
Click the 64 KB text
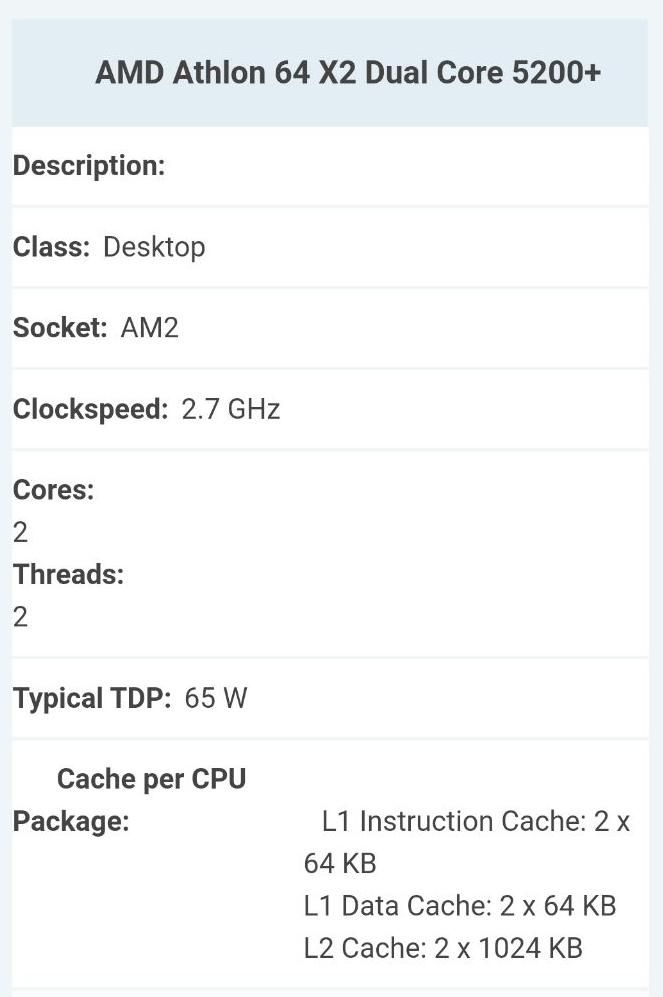point(340,863)
